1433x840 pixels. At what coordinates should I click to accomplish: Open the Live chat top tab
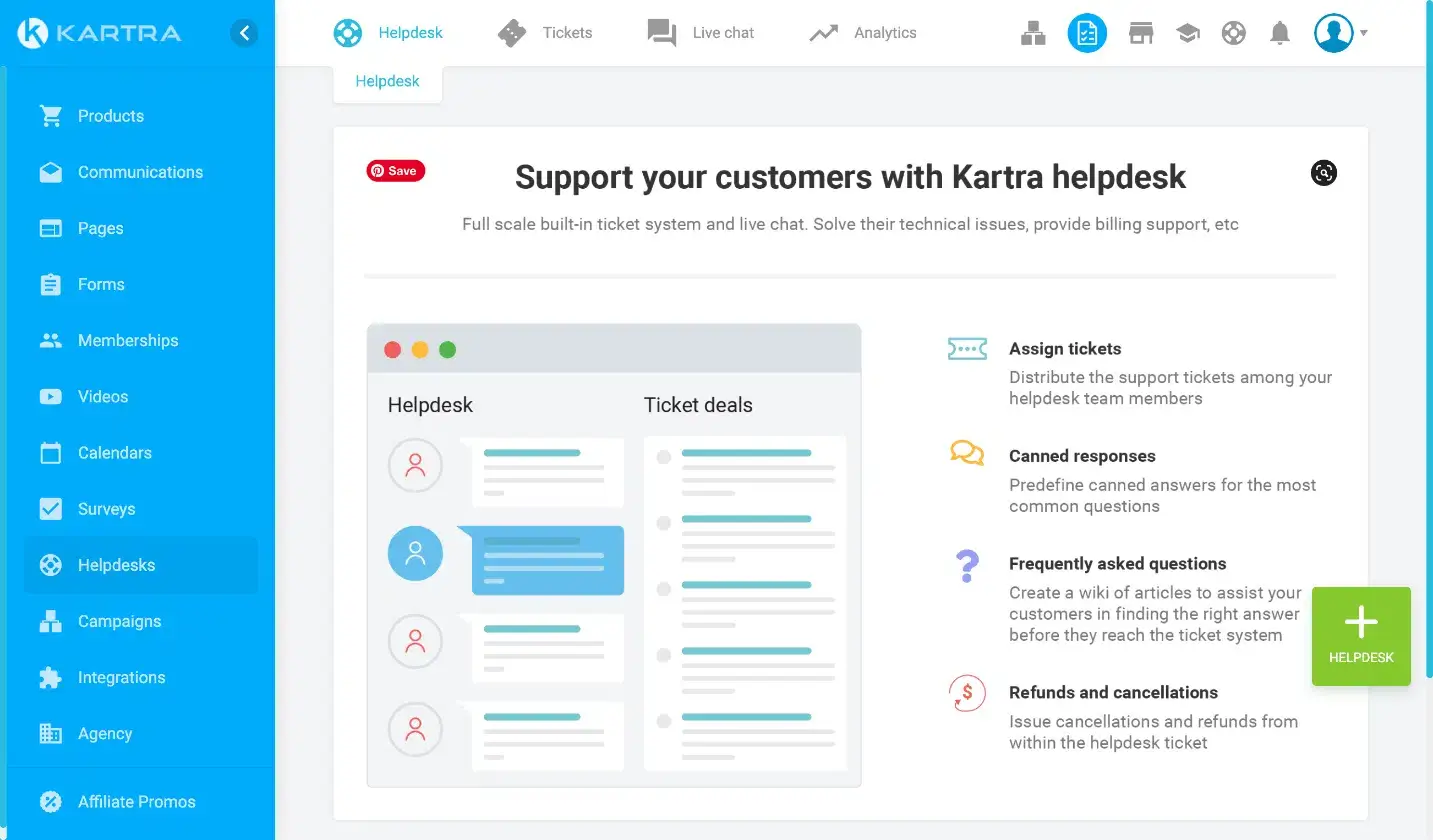pos(700,33)
